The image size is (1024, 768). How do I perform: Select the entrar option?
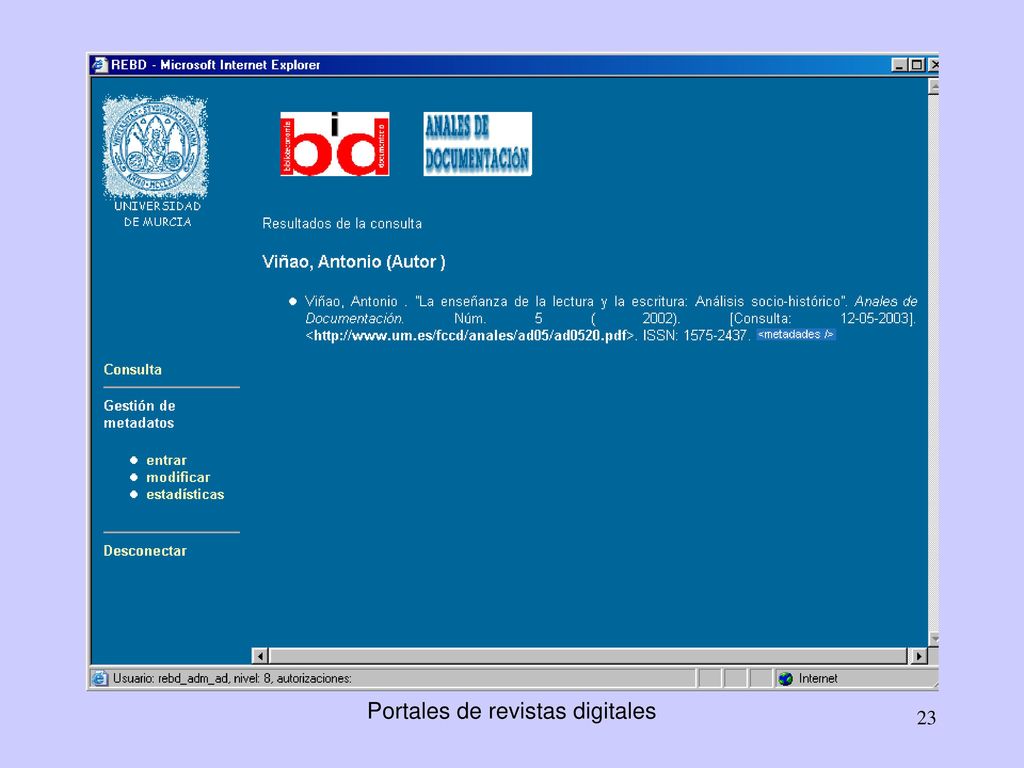(166, 460)
